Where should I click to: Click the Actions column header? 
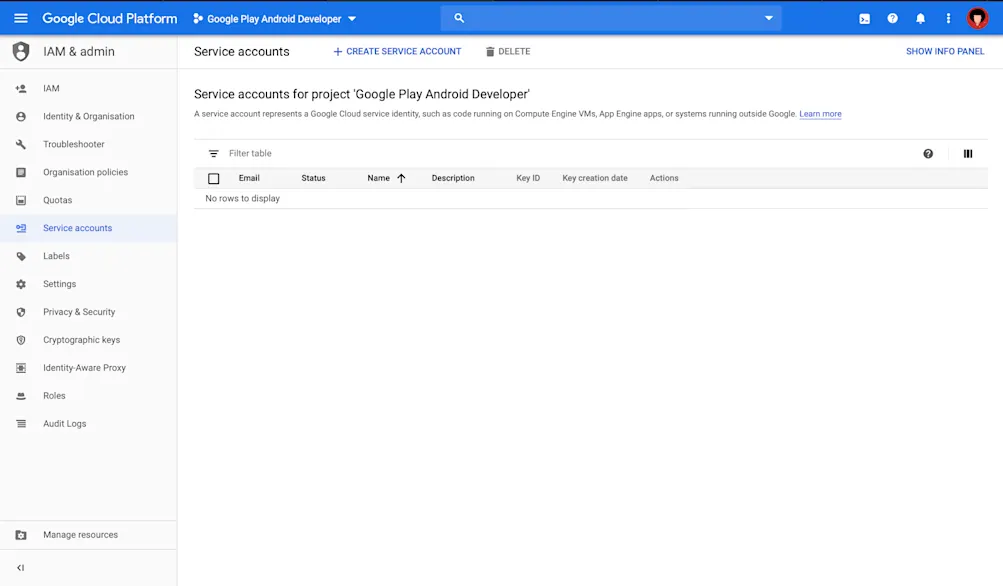(x=664, y=178)
